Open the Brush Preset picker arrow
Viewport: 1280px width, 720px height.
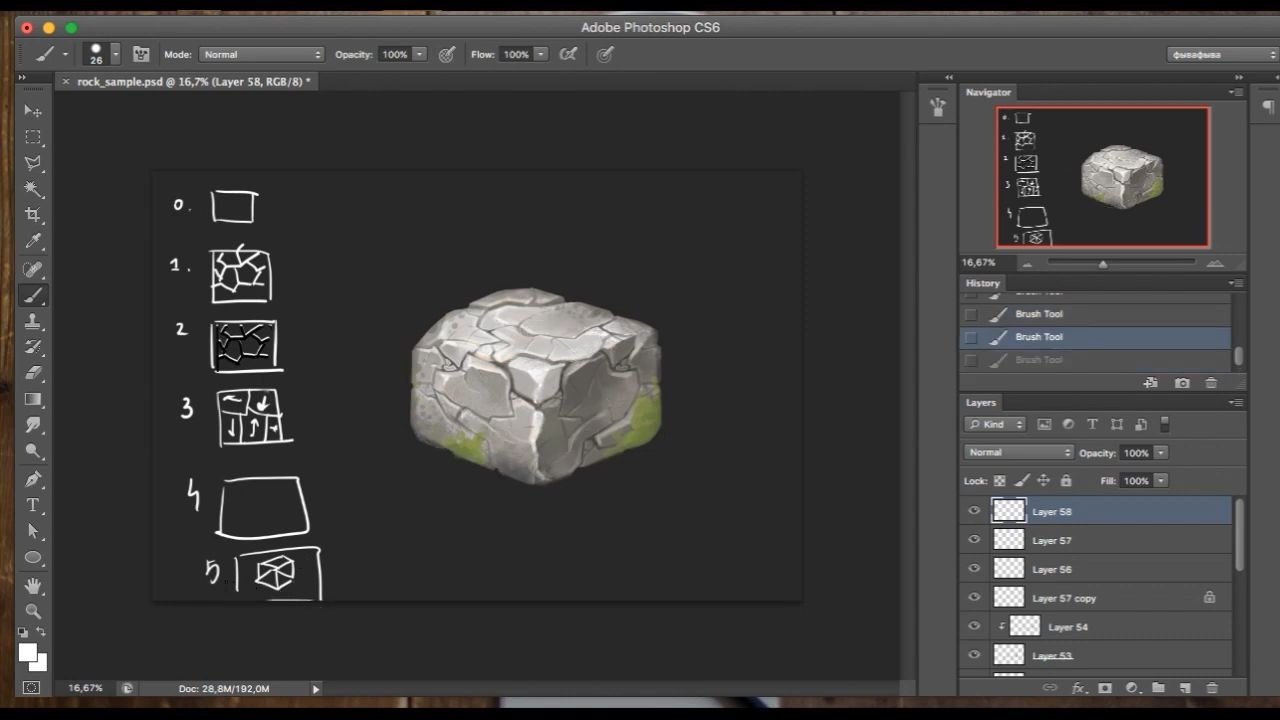[116, 54]
